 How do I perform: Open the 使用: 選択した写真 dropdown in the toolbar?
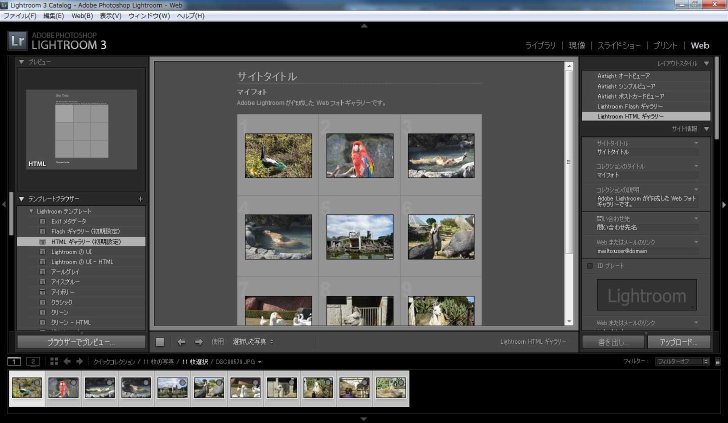253,342
